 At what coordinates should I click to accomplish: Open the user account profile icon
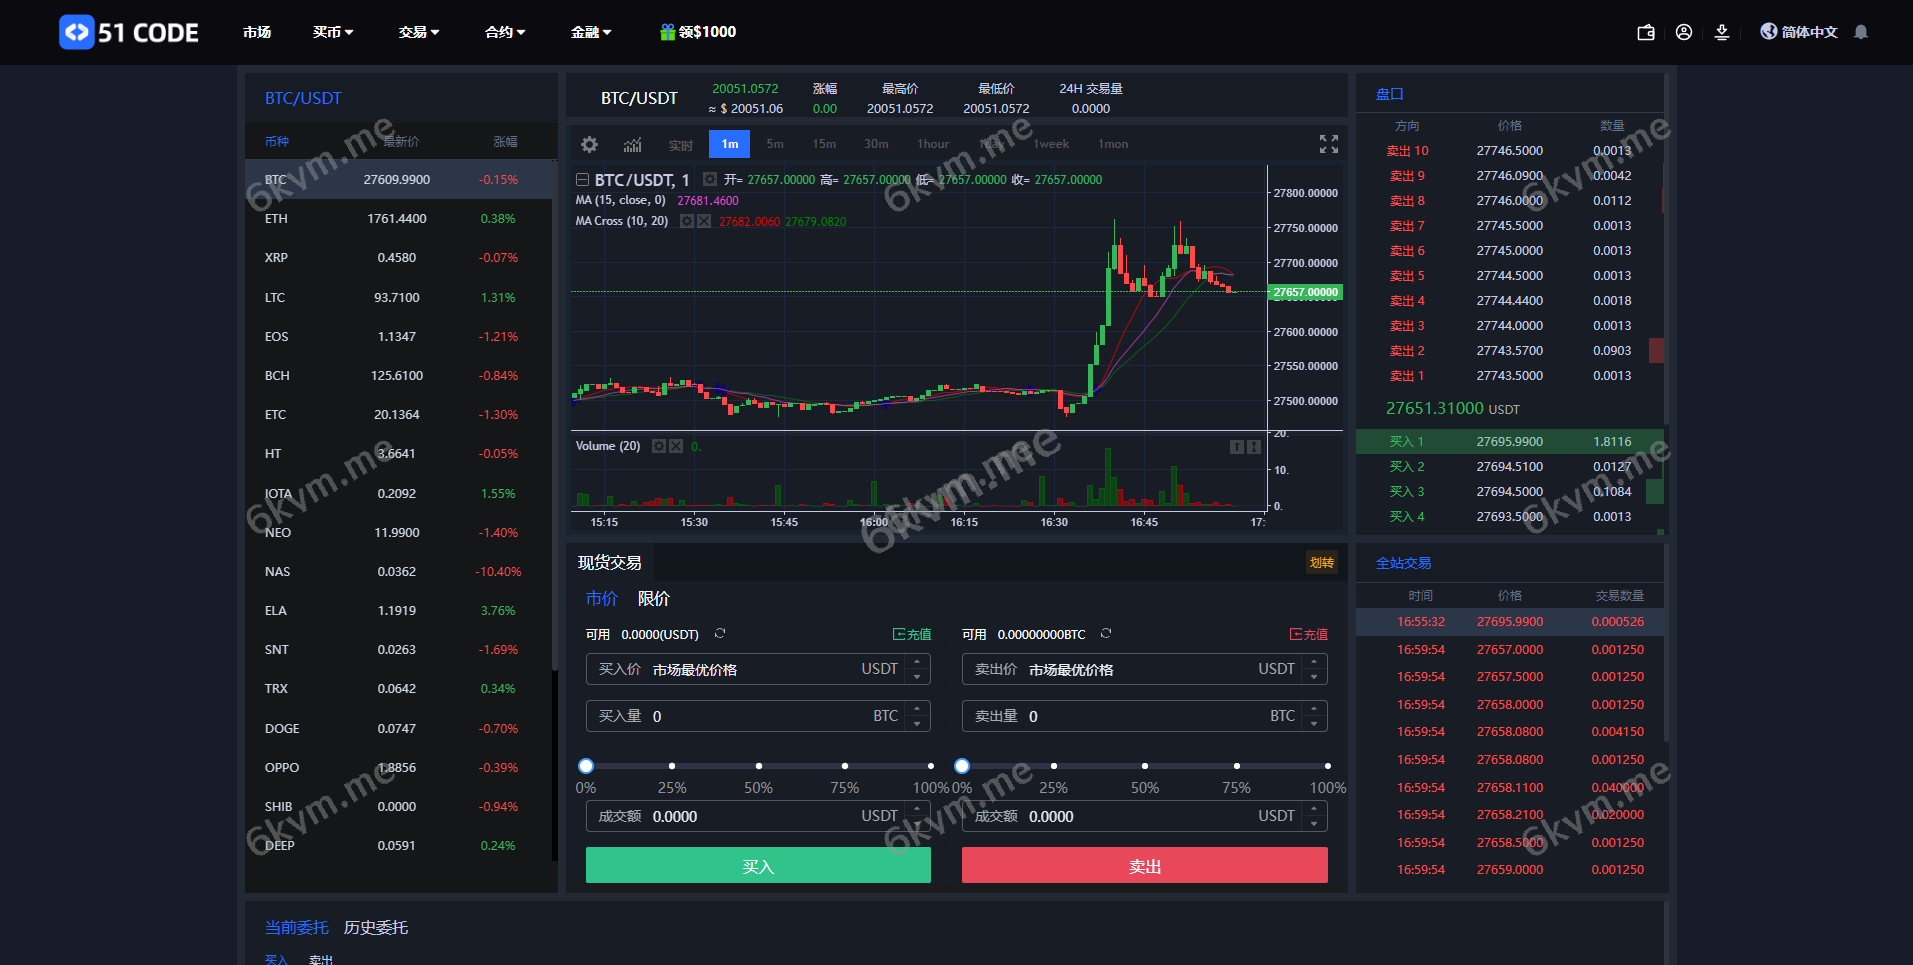(1684, 32)
